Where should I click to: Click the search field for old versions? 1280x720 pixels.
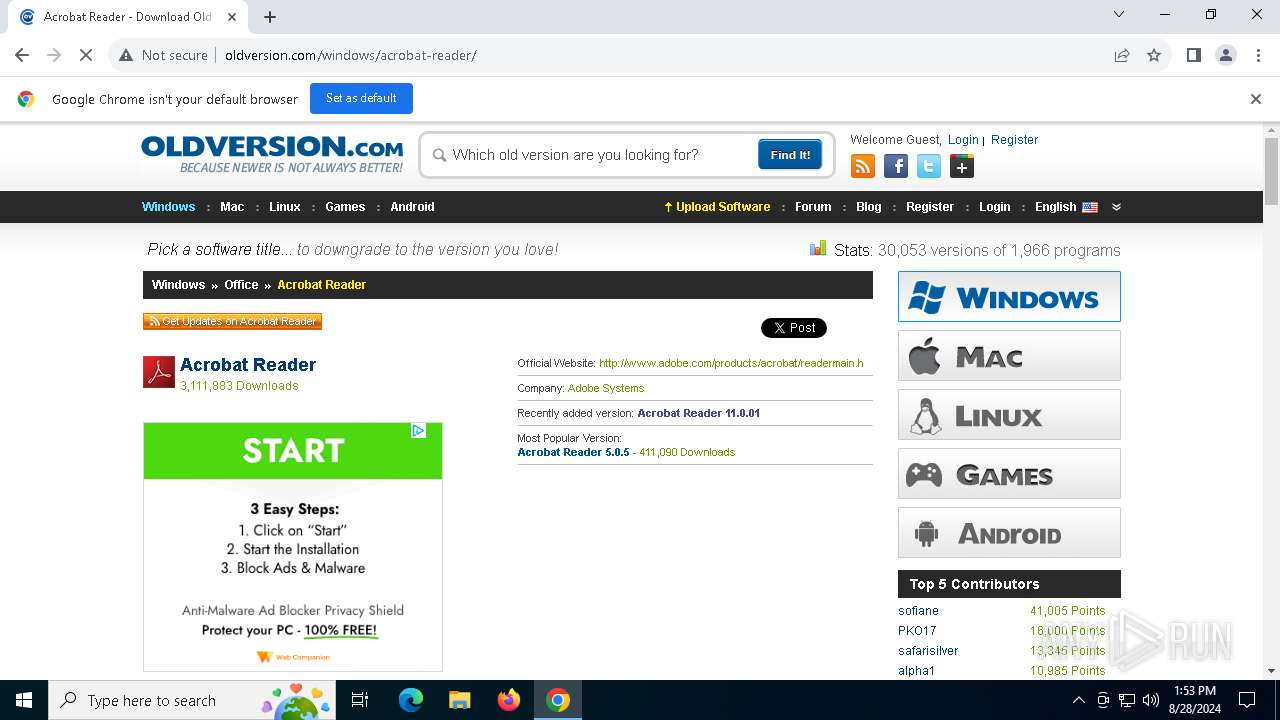[x=600, y=155]
